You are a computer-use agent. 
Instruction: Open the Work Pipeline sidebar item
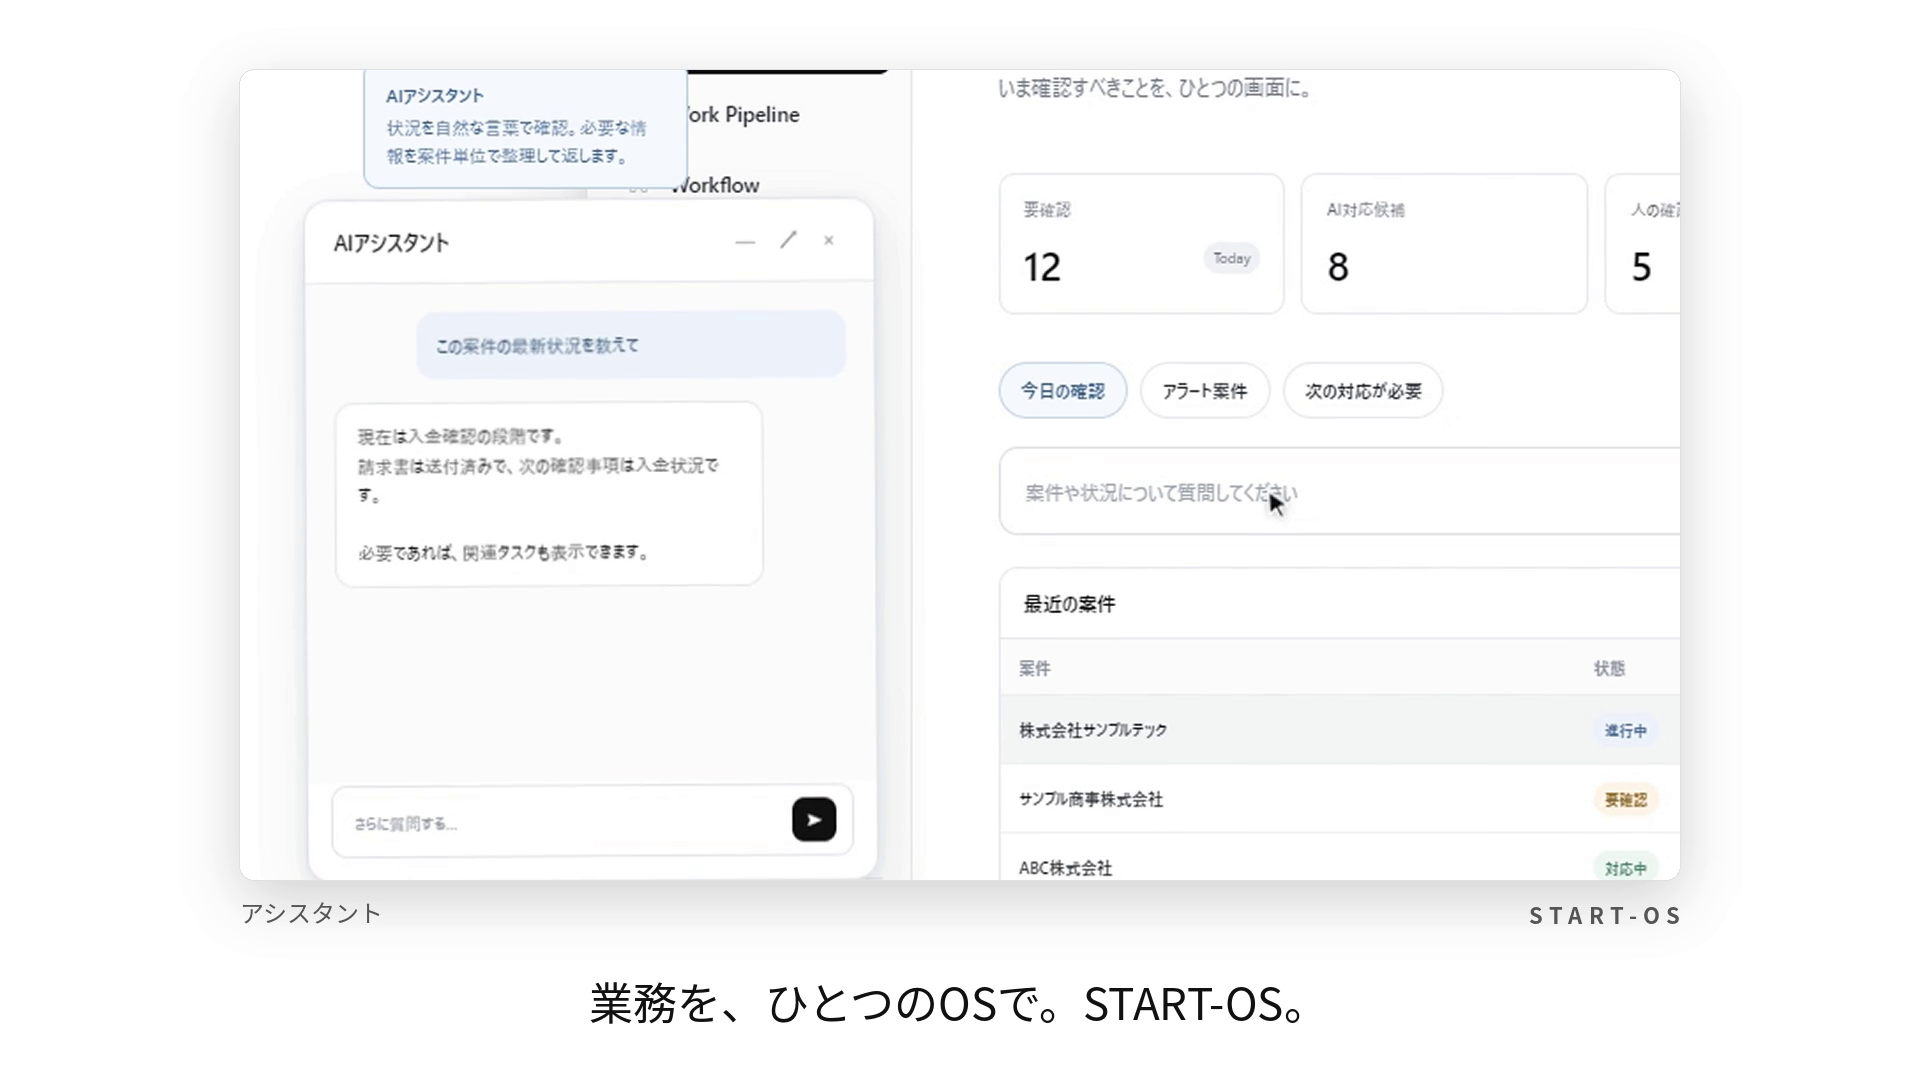coord(742,115)
